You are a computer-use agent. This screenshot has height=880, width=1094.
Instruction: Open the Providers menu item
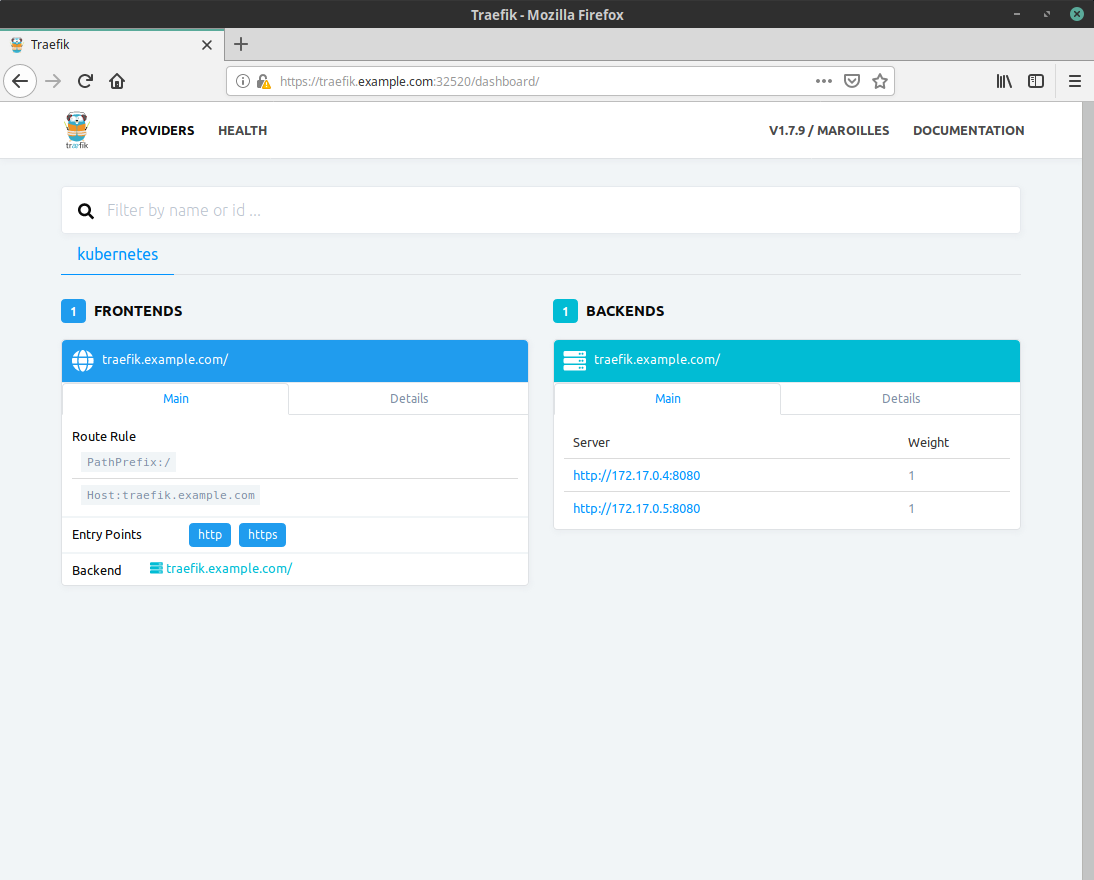158,130
